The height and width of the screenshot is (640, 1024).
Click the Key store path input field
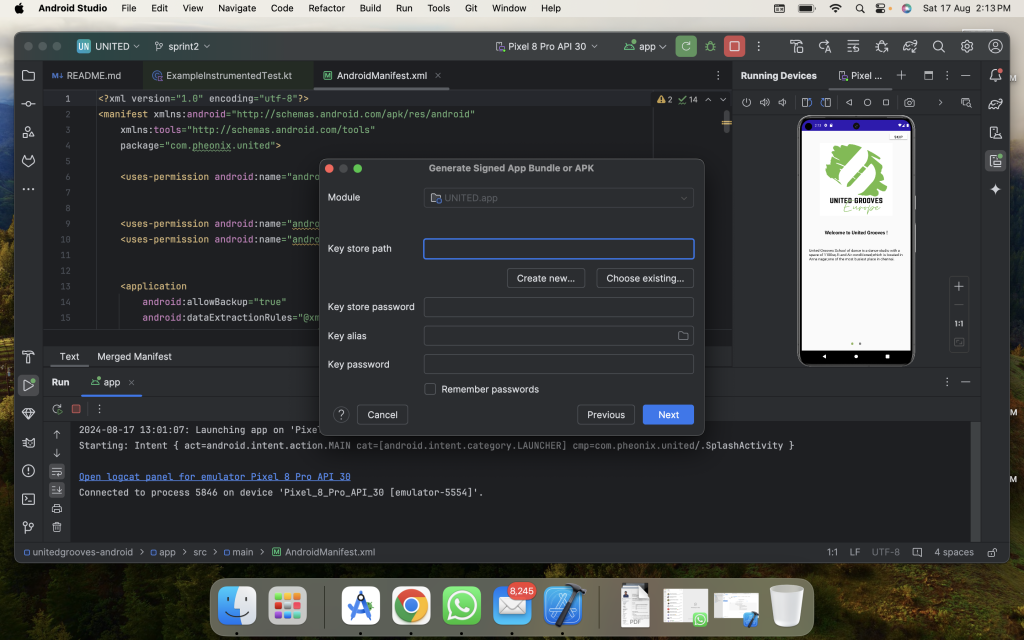[558, 249]
